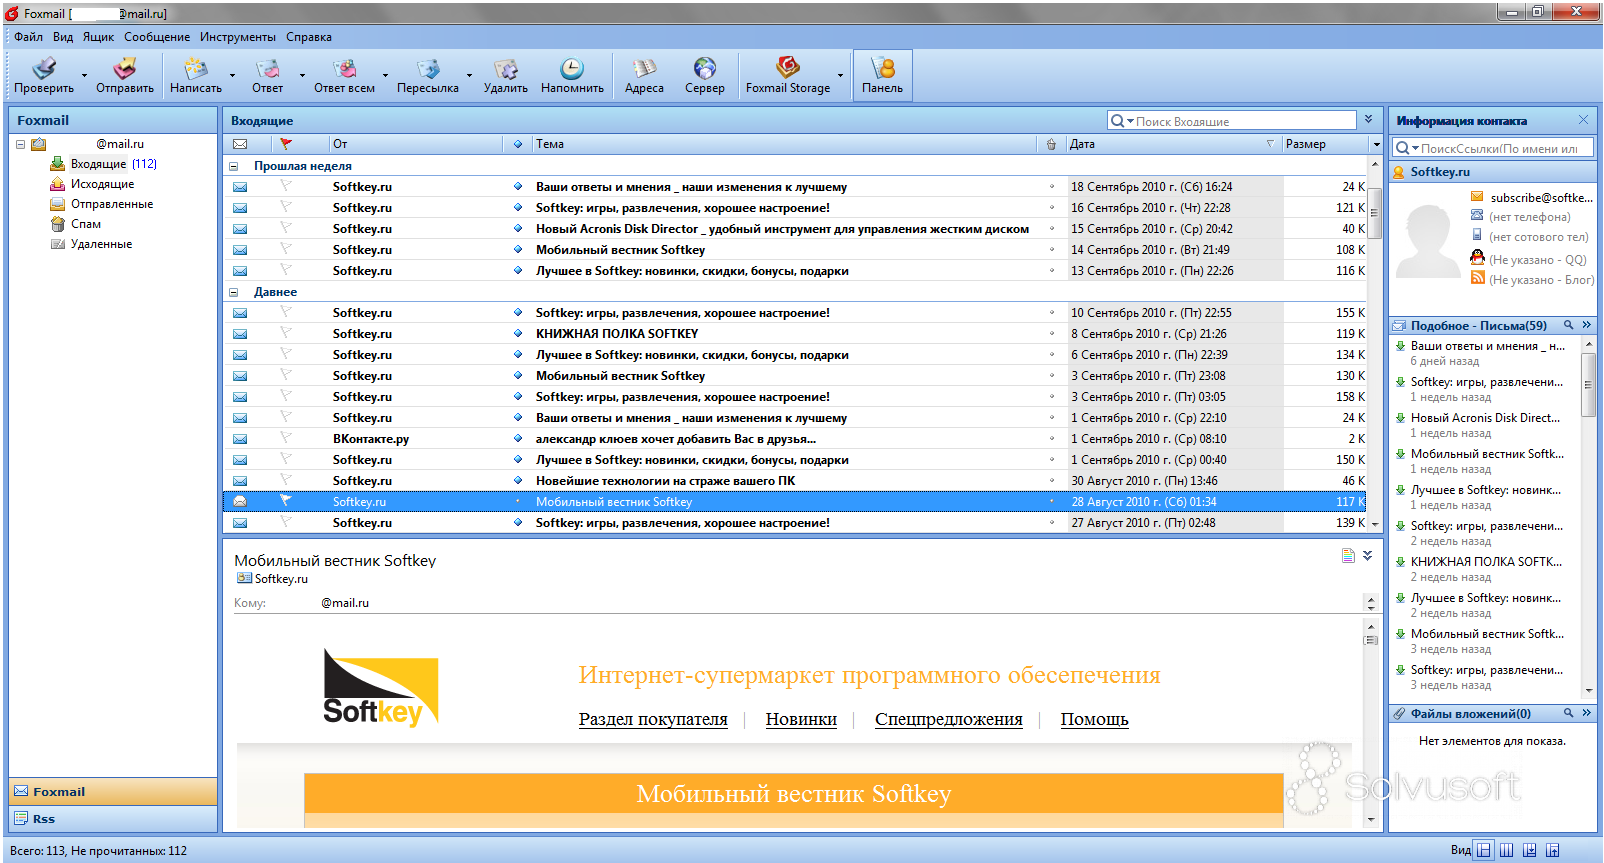Open the Инструменты menu
Image resolution: width=1604 pixels, height=863 pixels.
click(x=238, y=37)
